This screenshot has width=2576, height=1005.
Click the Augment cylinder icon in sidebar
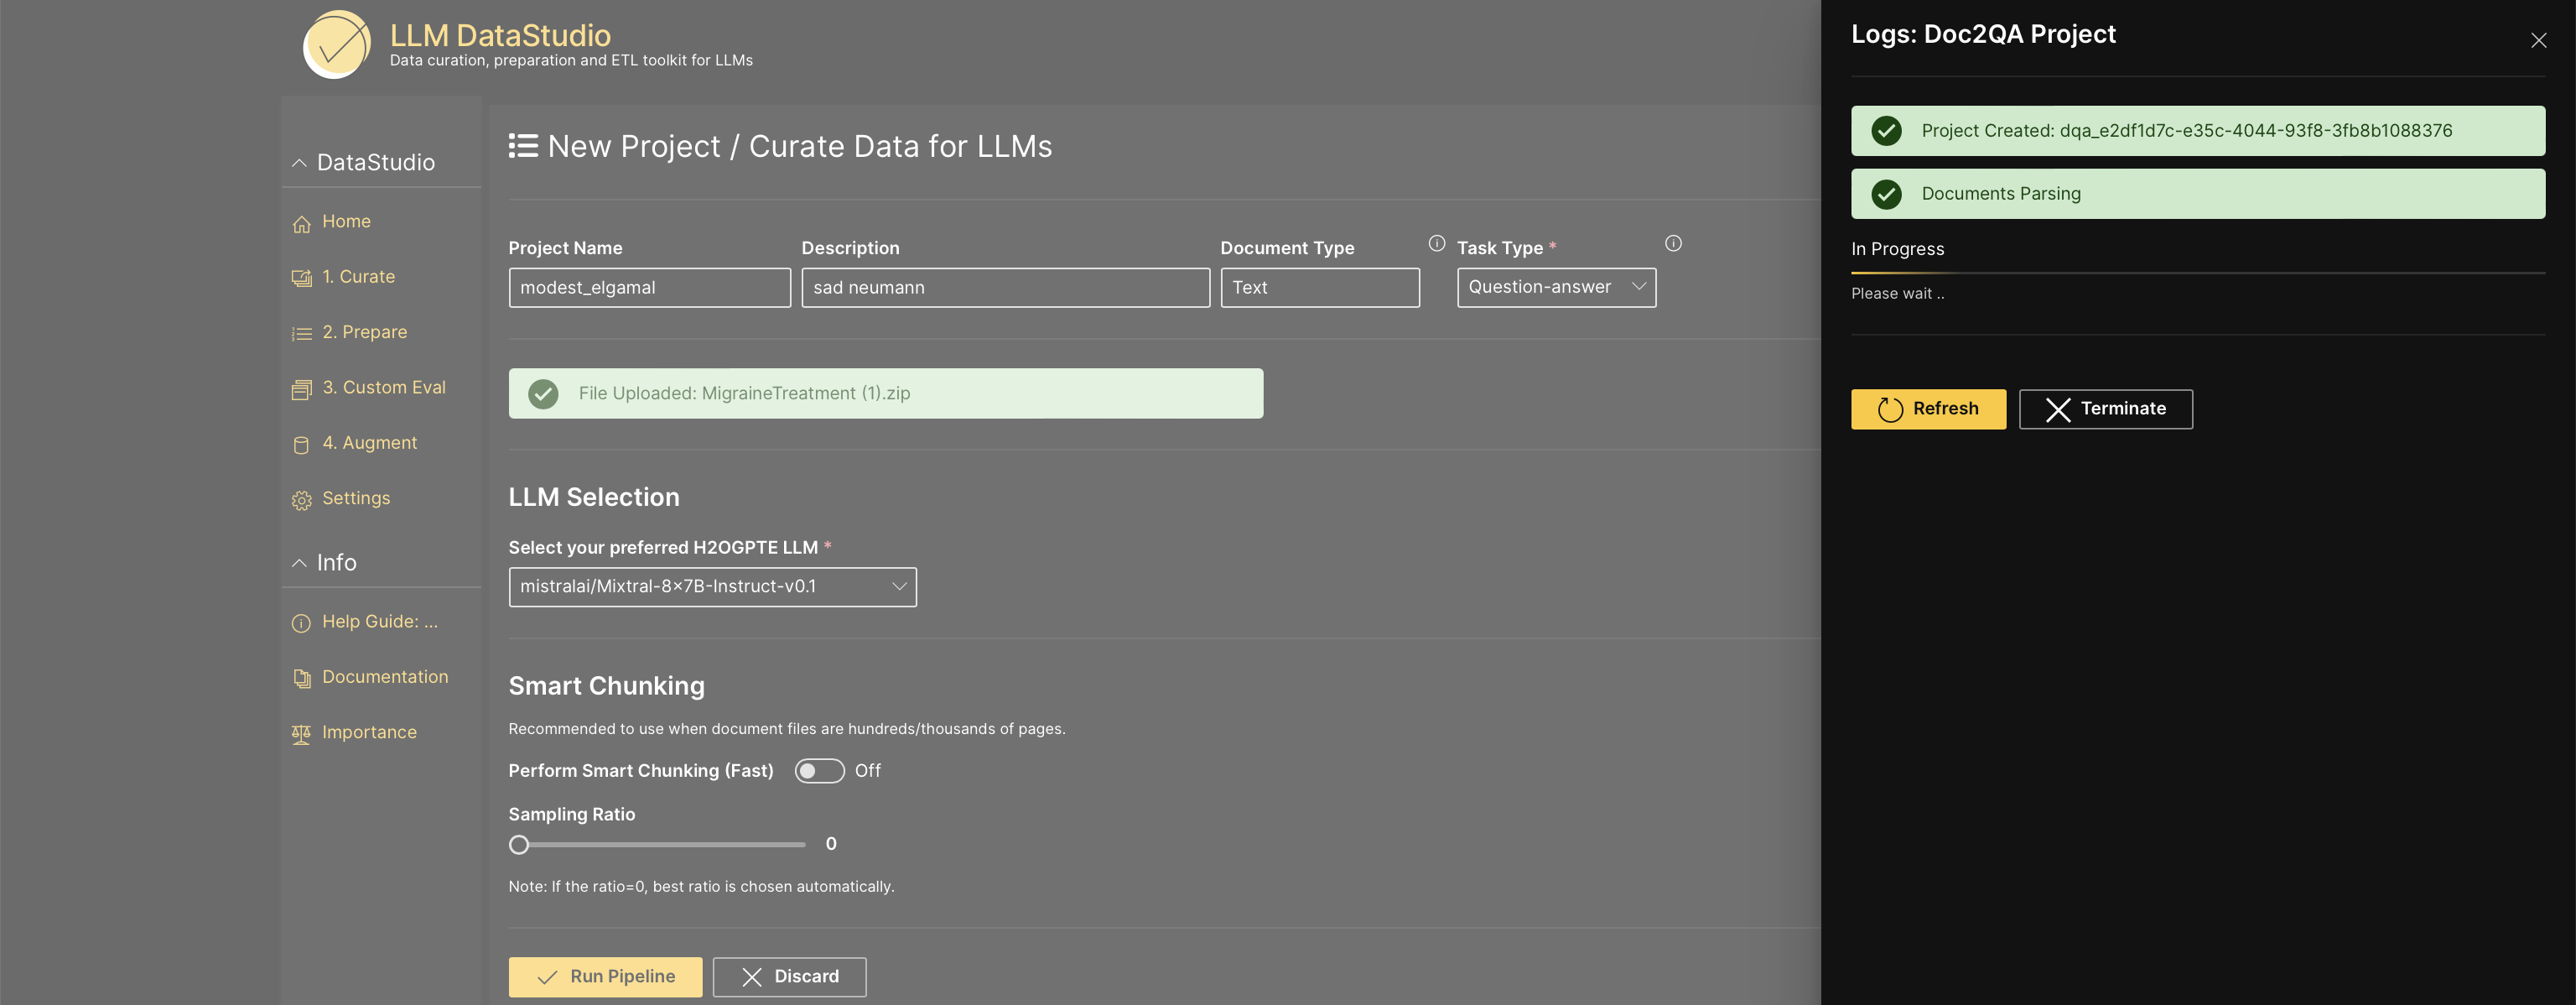point(301,444)
